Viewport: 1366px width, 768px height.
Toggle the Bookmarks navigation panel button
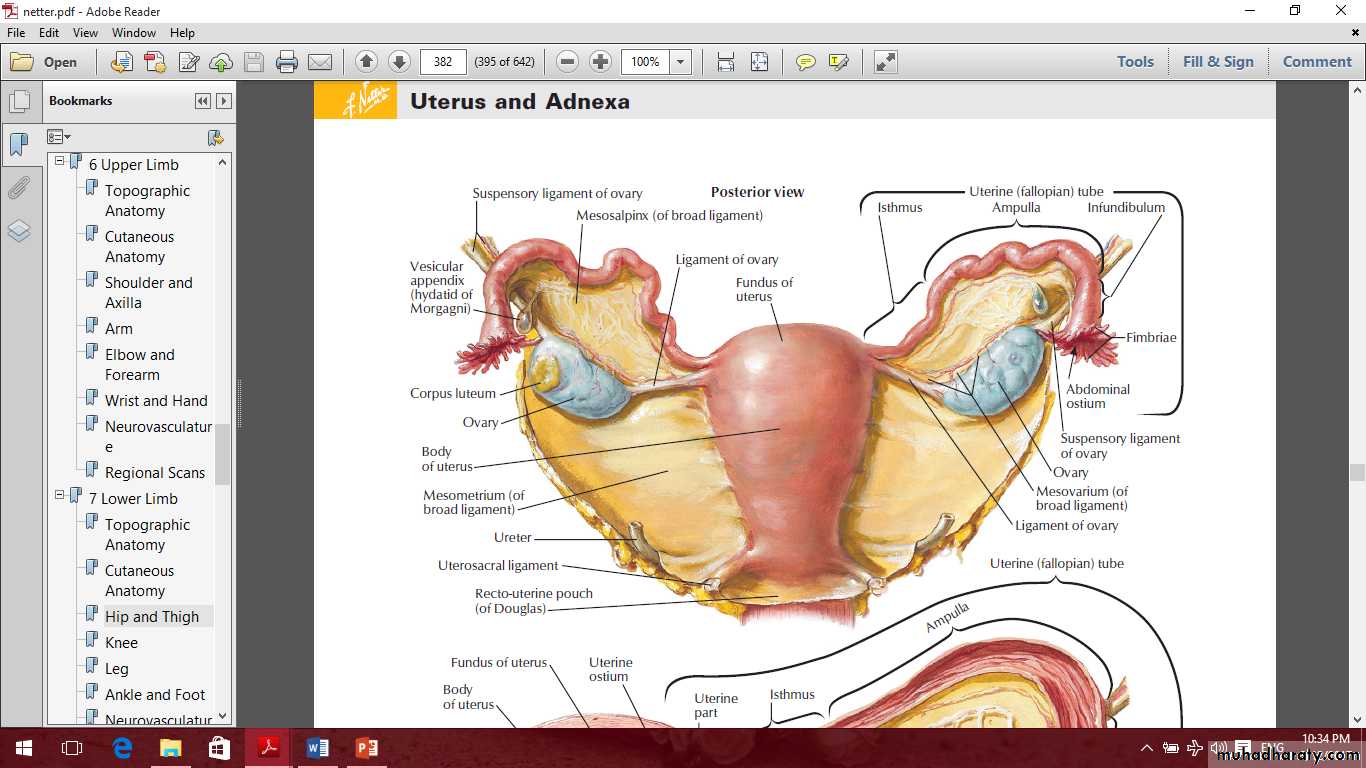pyautogui.click(x=19, y=146)
